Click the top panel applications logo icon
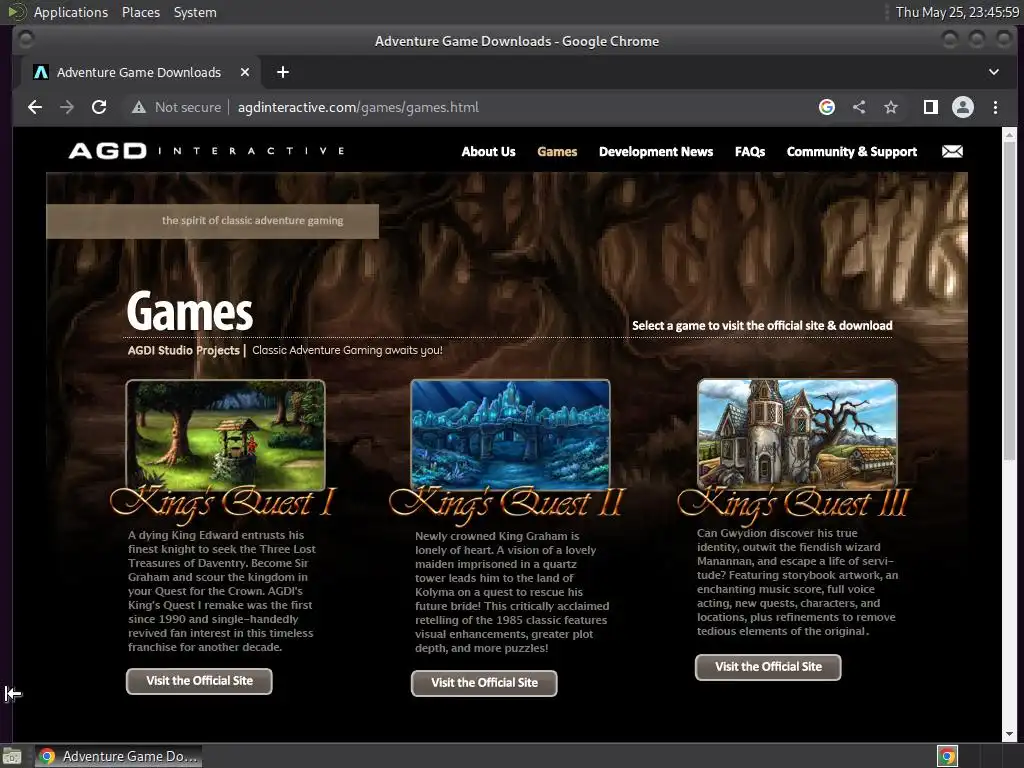This screenshot has height=768, width=1024. pos(16,12)
